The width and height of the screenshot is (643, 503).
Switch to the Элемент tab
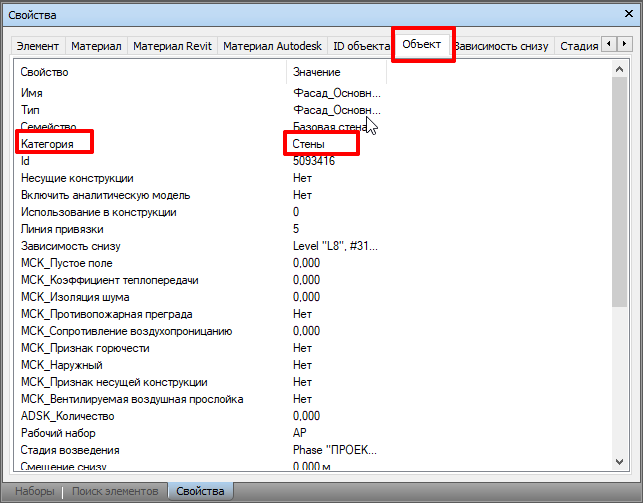pyautogui.click(x=39, y=46)
